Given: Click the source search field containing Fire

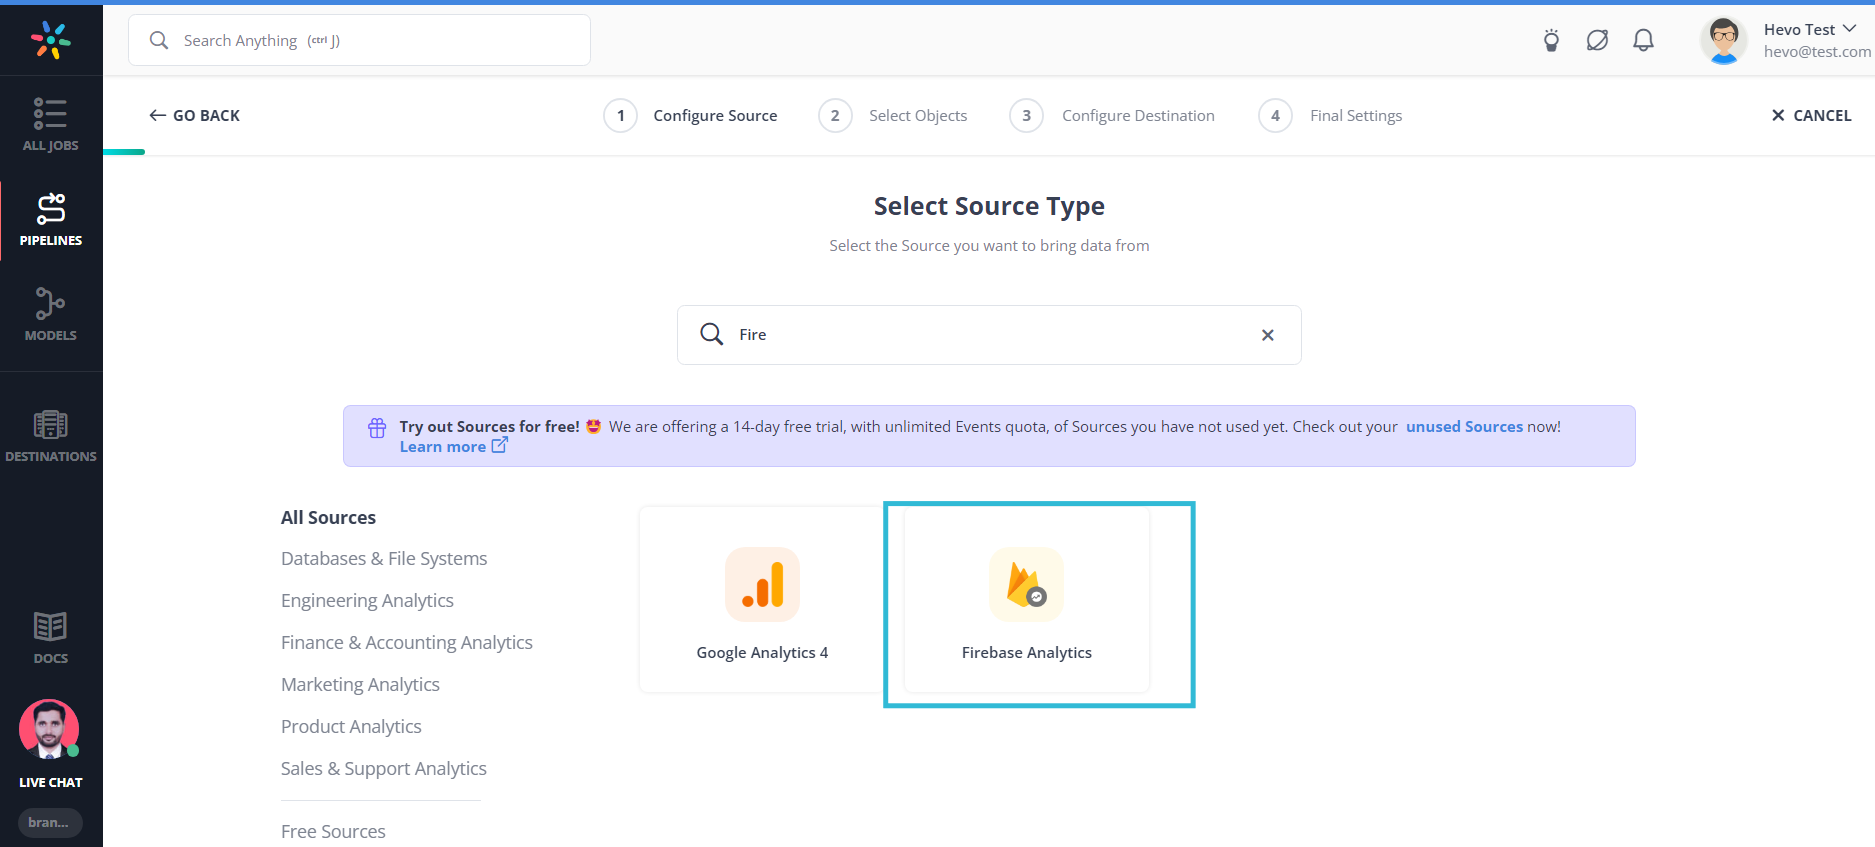Looking at the screenshot, I should [989, 335].
